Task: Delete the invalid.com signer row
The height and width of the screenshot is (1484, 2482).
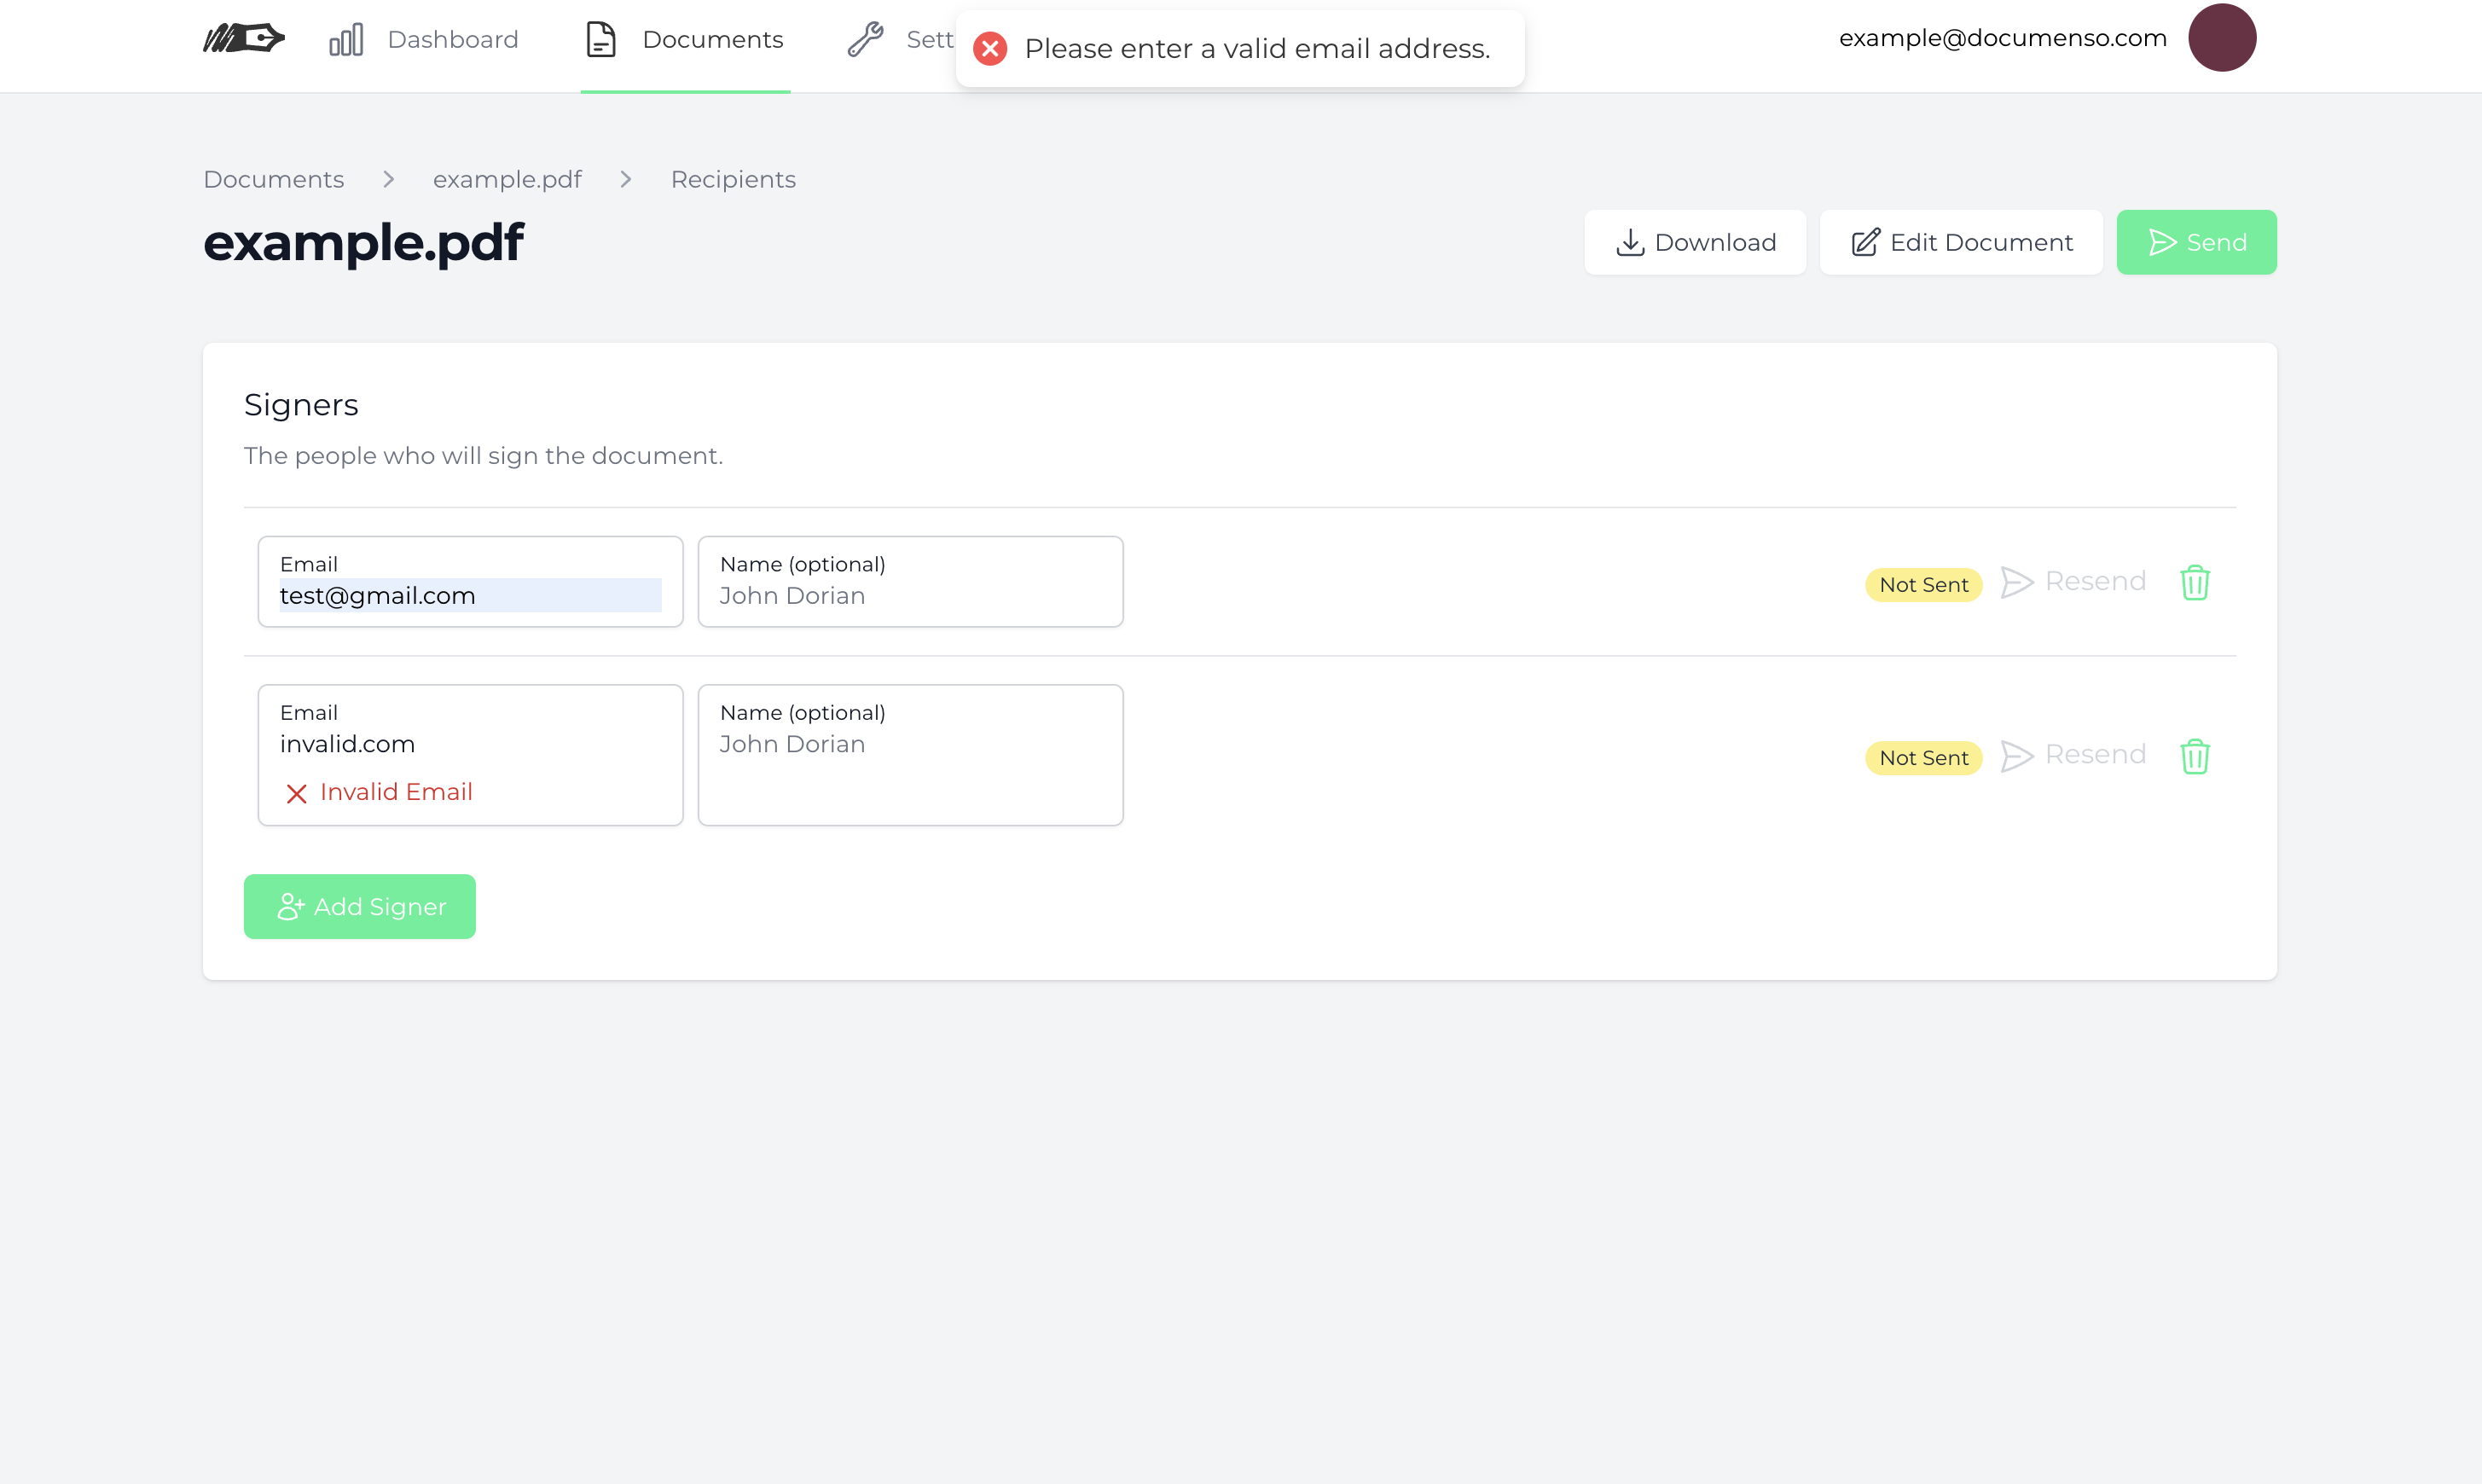Action: pos(2194,756)
